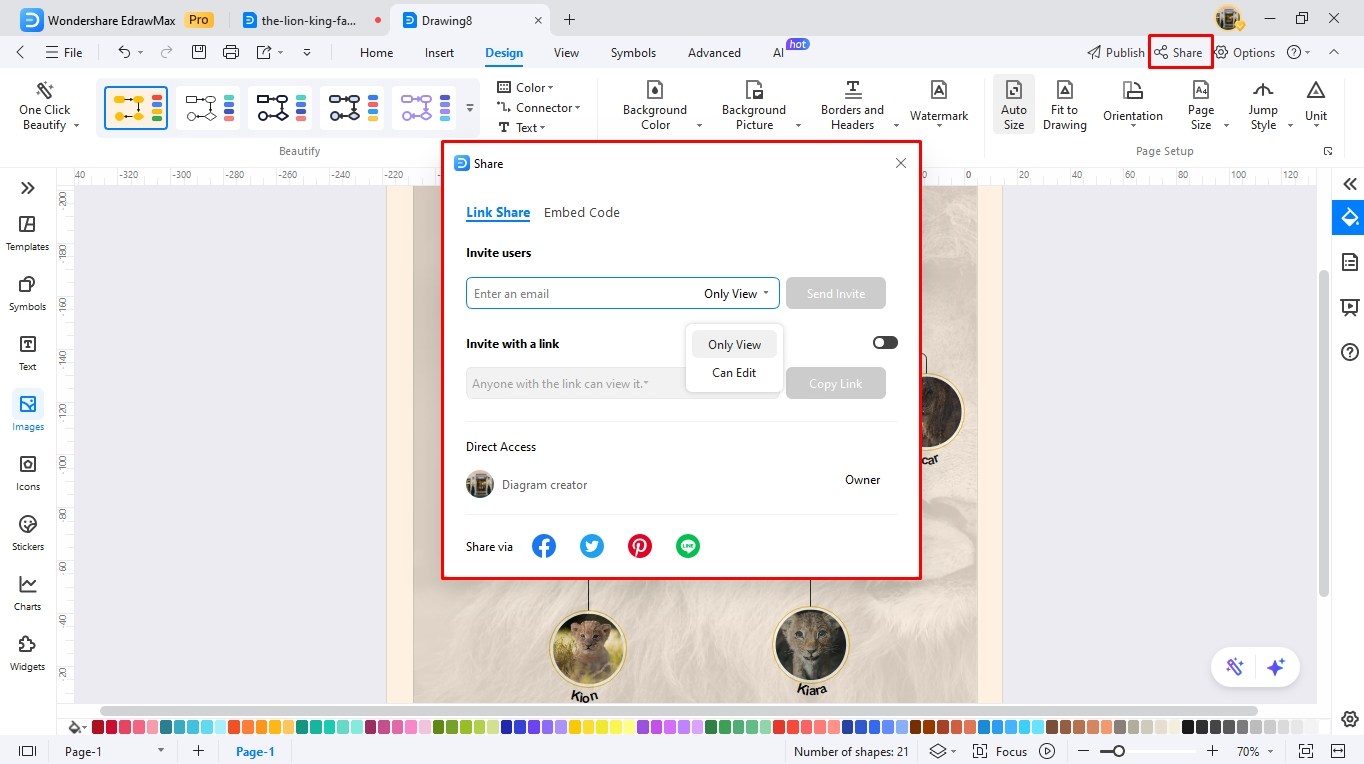Image resolution: width=1364 pixels, height=764 pixels.
Task: Add a new page with plus button
Action: 198,751
